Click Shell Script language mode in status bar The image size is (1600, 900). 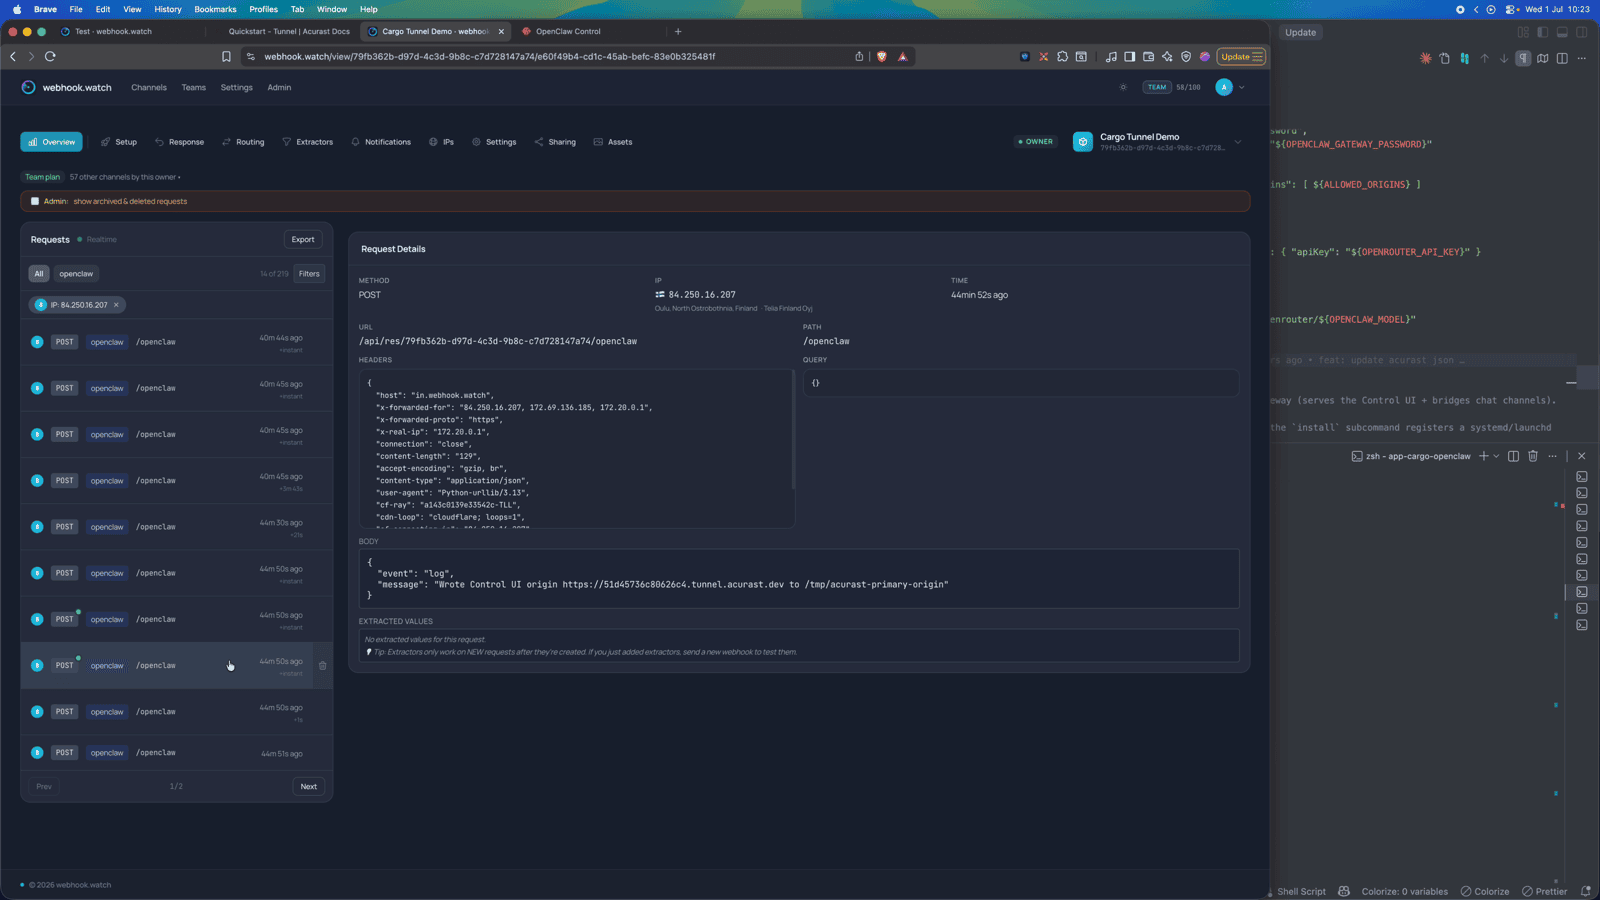point(1301,891)
